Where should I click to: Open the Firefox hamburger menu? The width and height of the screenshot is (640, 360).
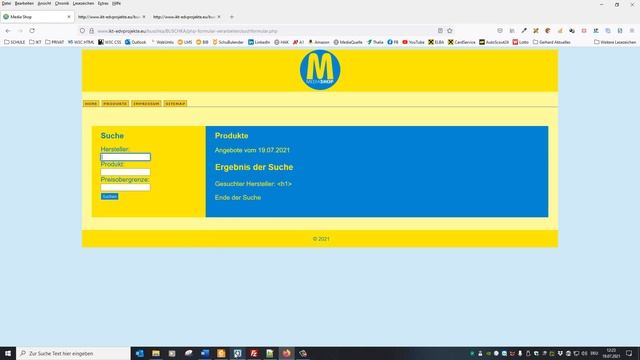click(632, 31)
